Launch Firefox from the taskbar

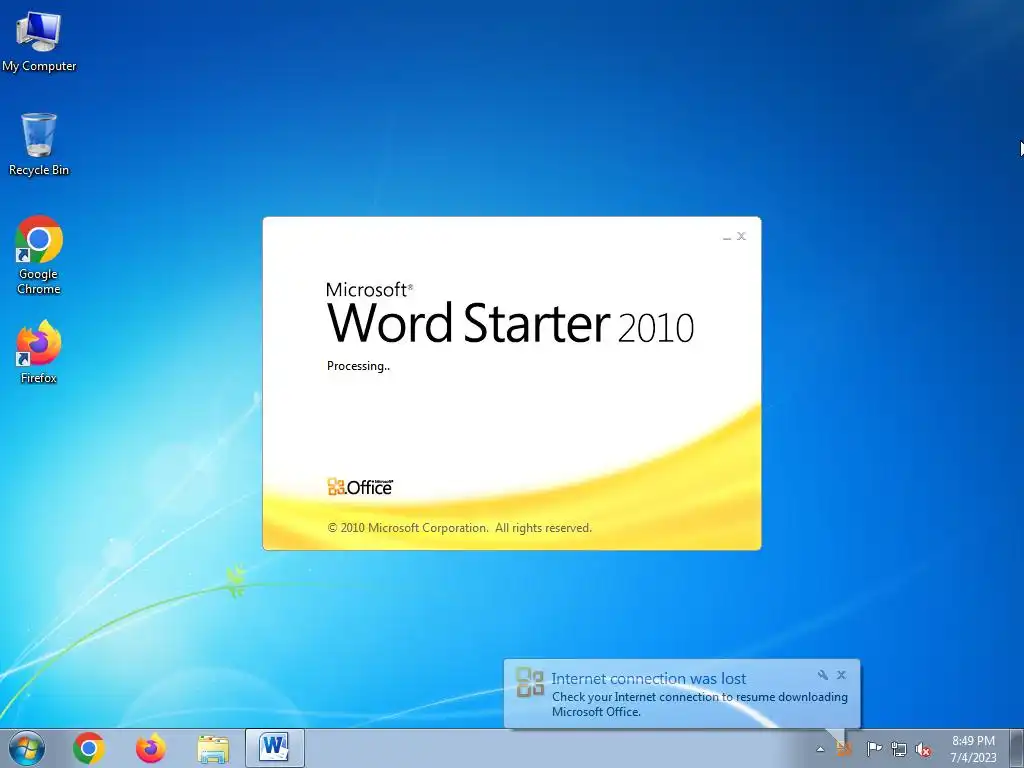click(151, 748)
